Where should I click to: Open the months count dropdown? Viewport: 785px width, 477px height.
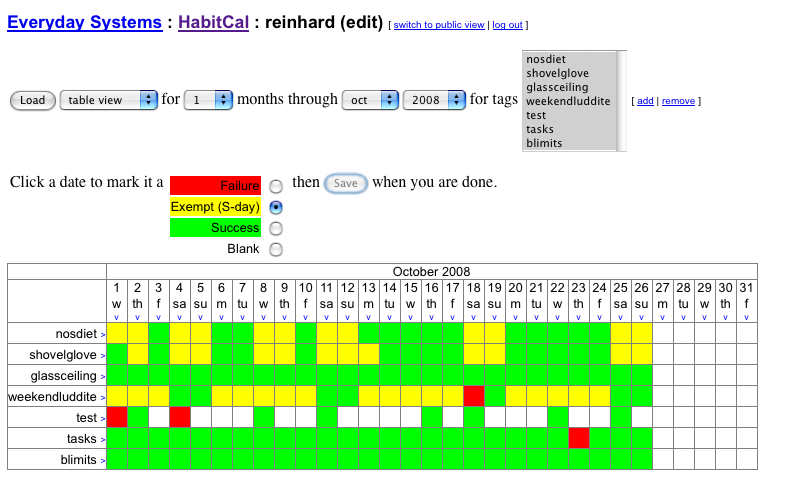tap(209, 100)
